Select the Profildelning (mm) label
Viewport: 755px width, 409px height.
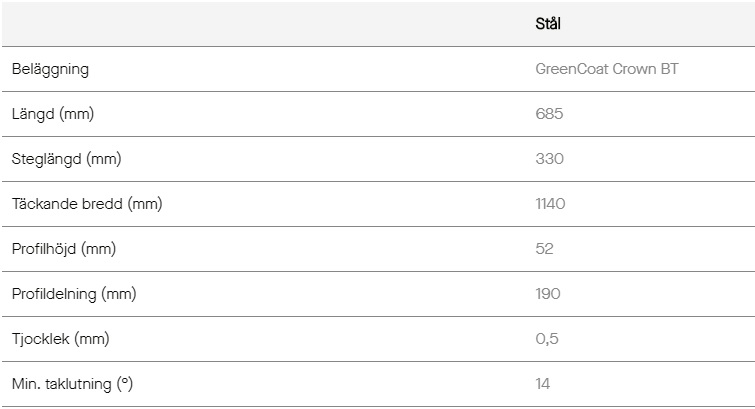coord(74,294)
